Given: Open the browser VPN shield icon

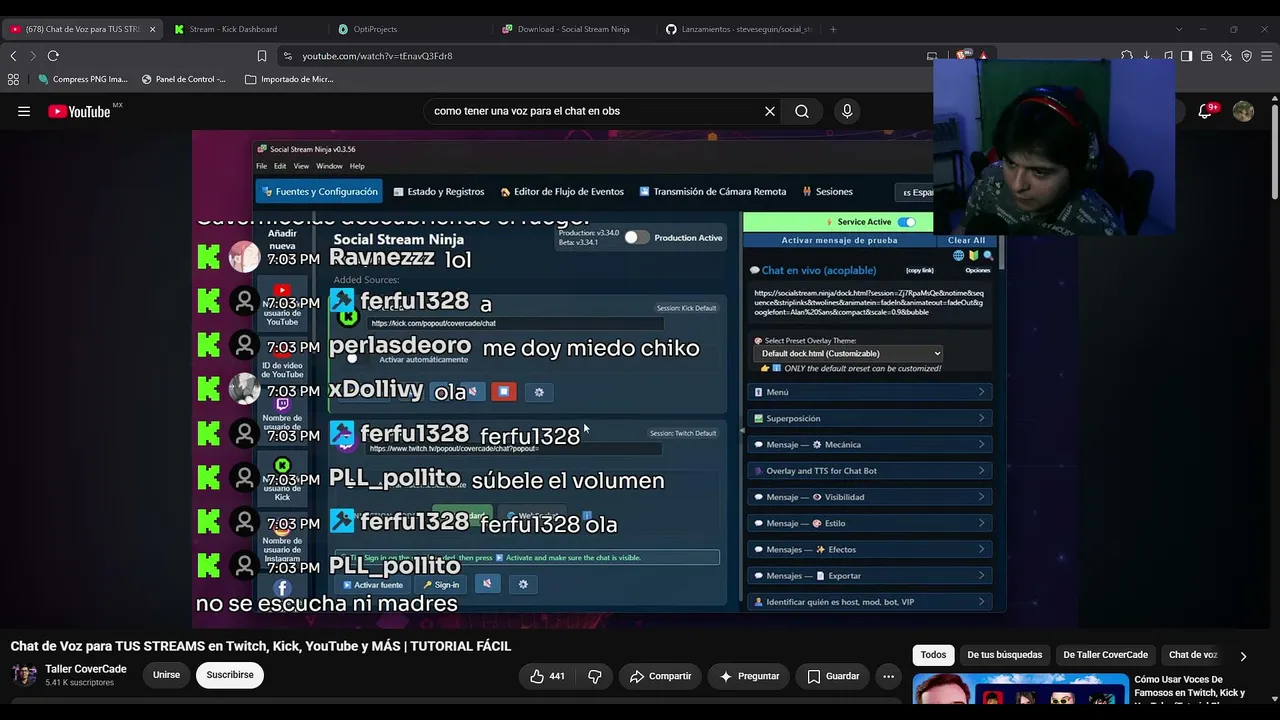Looking at the screenshot, I should 1246,56.
